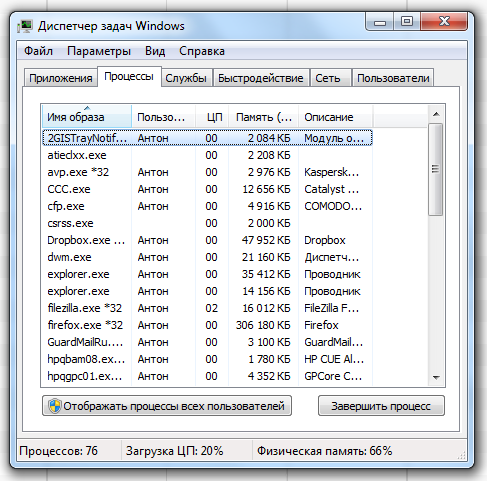This screenshot has width=487, height=481.
Task: Select the atieclxx.exe process
Action: click(x=207, y=155)
